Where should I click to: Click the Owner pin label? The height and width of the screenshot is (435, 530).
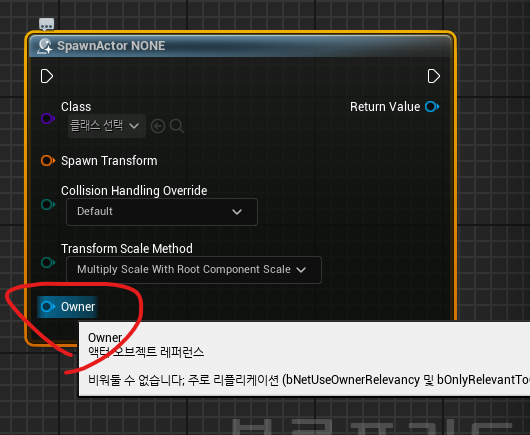point(78,307)
